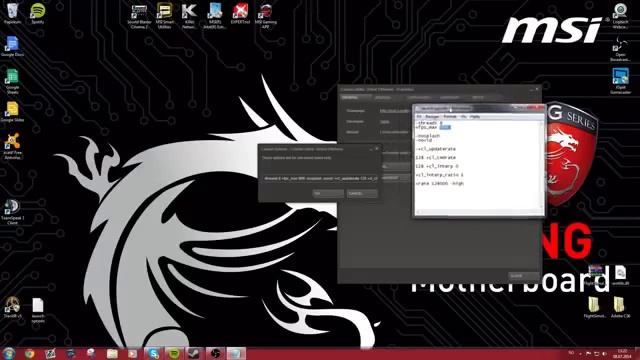Switch to Notepad in the taskbar
Viewport: 640px width, 360px height.
tap(236, 353)
